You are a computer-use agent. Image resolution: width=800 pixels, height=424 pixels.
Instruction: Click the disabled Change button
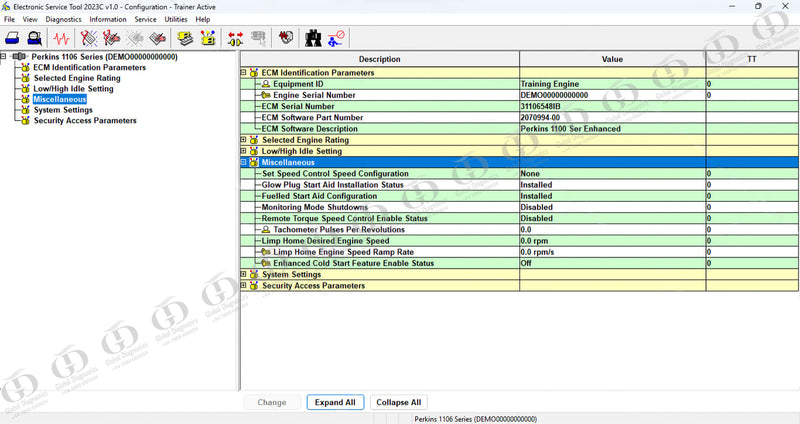[271, 402]
